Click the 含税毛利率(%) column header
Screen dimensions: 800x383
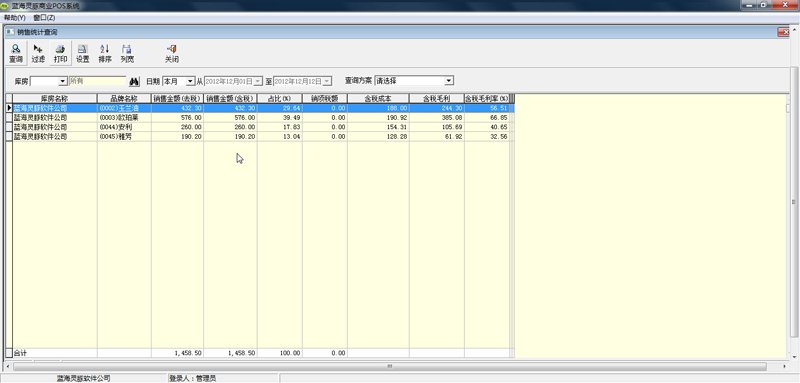pos(487,98)
